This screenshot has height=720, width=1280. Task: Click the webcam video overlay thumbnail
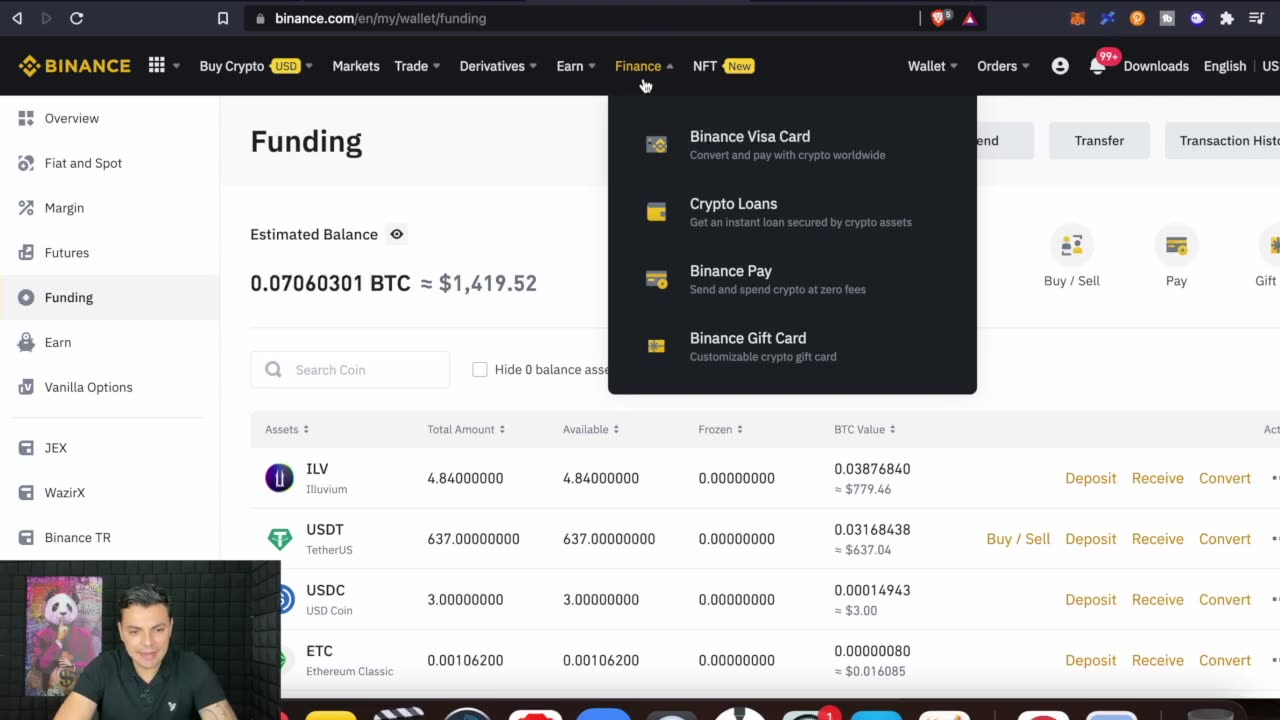(x=140, y=640)
